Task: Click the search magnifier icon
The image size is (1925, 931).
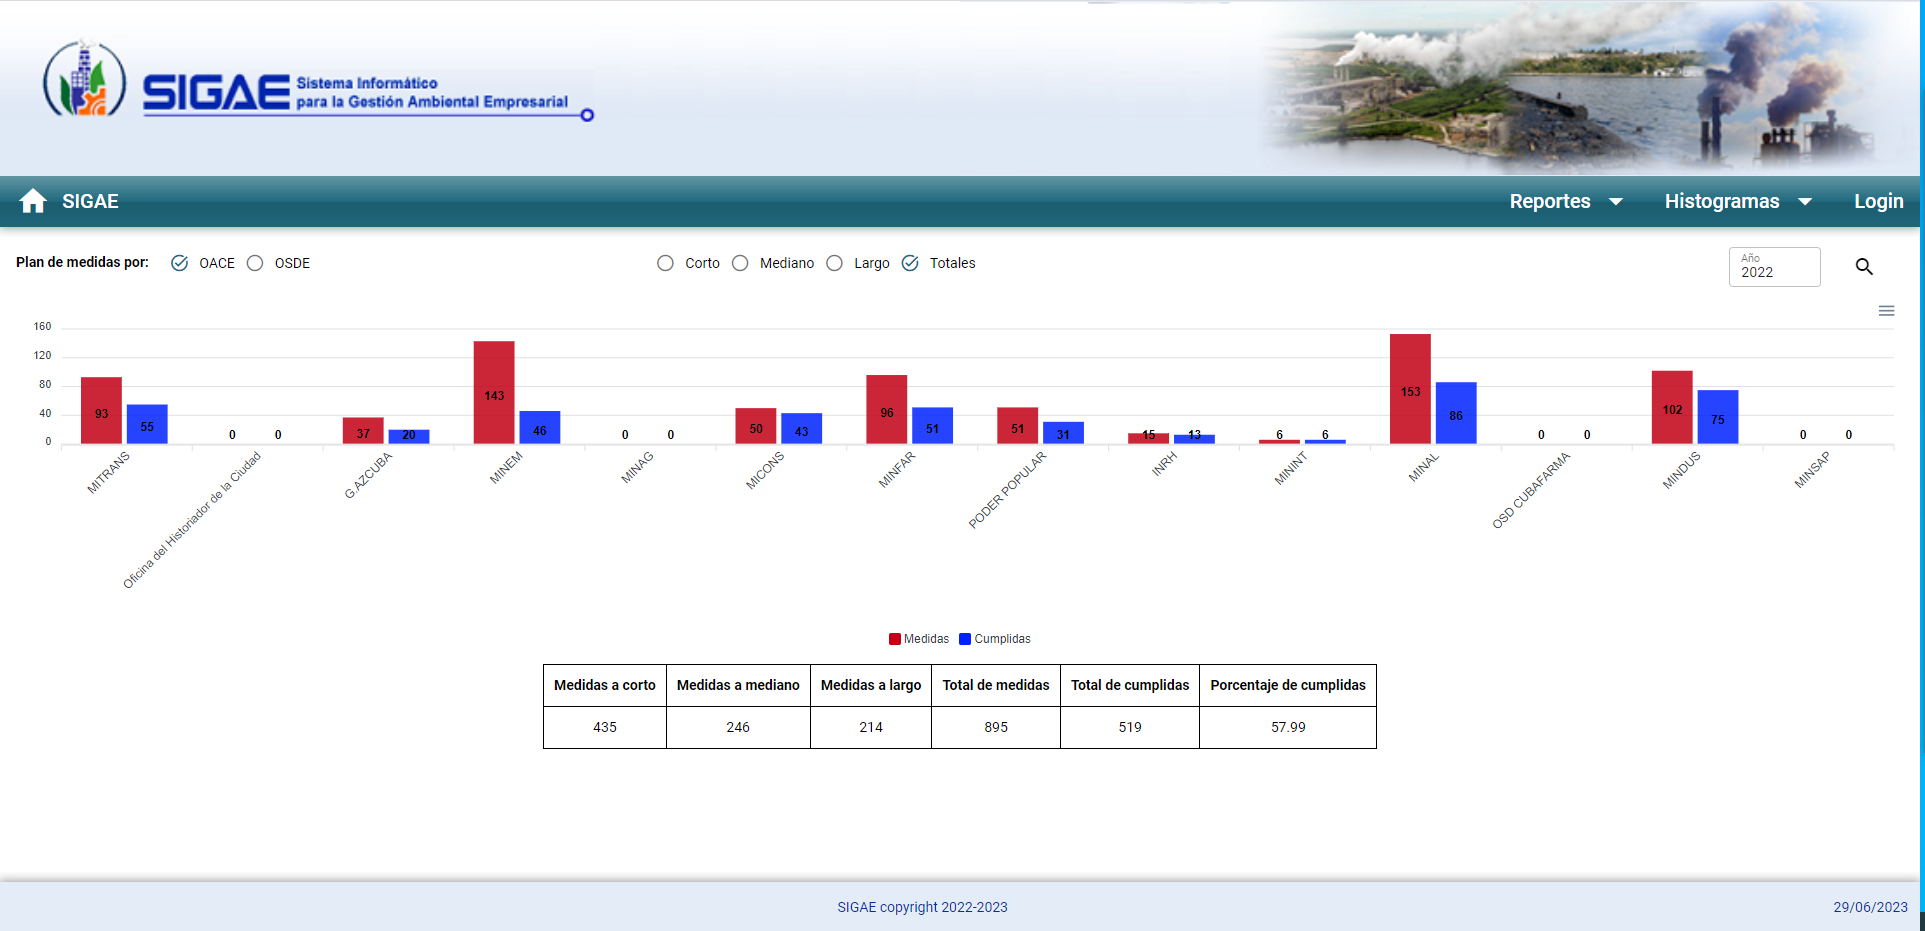Action: pyautogui.click(x=1864, y=267)
